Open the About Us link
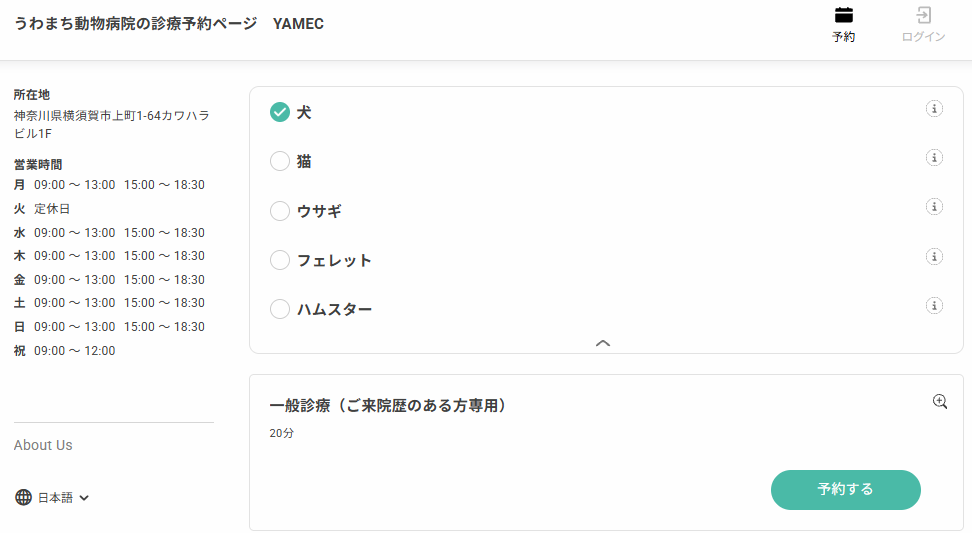 [x=43, y=445]
